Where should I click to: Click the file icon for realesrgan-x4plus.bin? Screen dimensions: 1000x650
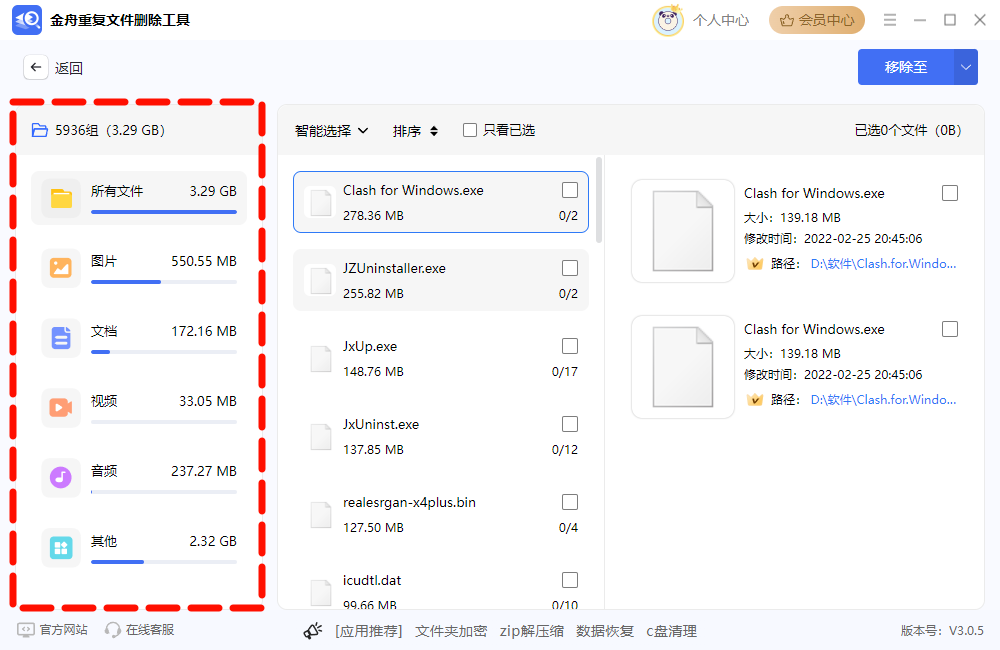pyautogui.click(x=321, y=515)
